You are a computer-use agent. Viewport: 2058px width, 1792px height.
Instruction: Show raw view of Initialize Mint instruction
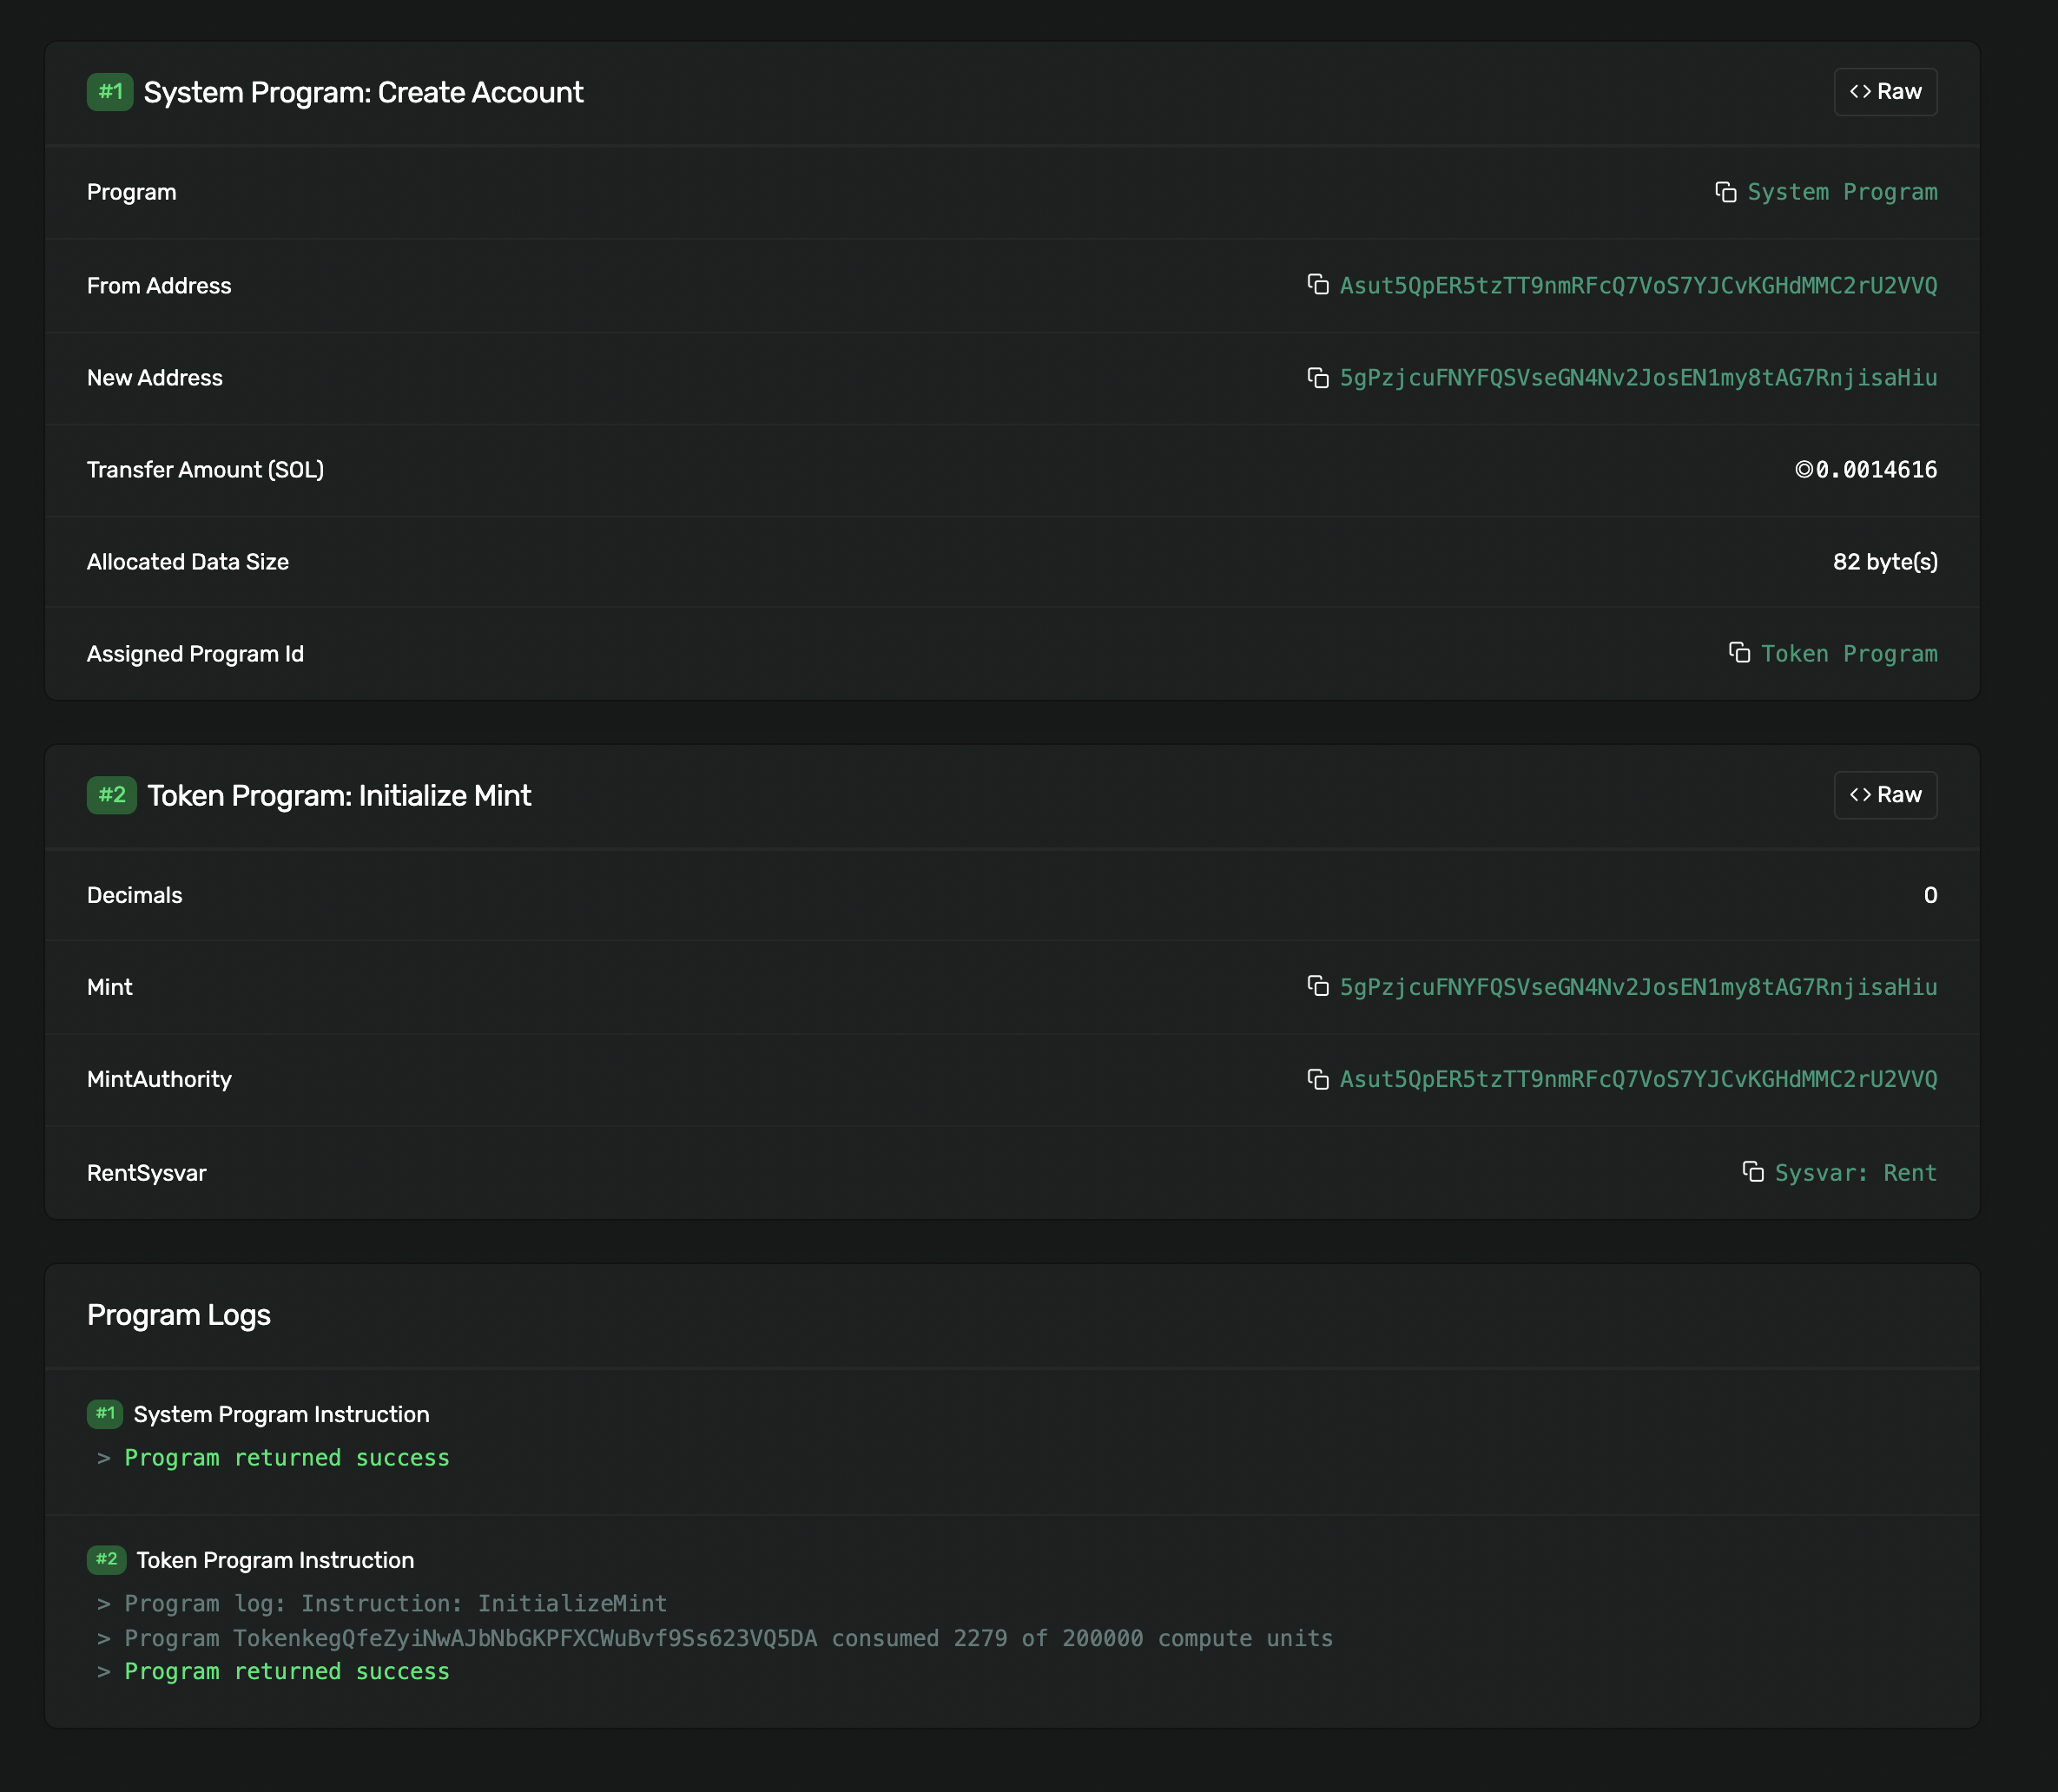[x=1884, y=795]
